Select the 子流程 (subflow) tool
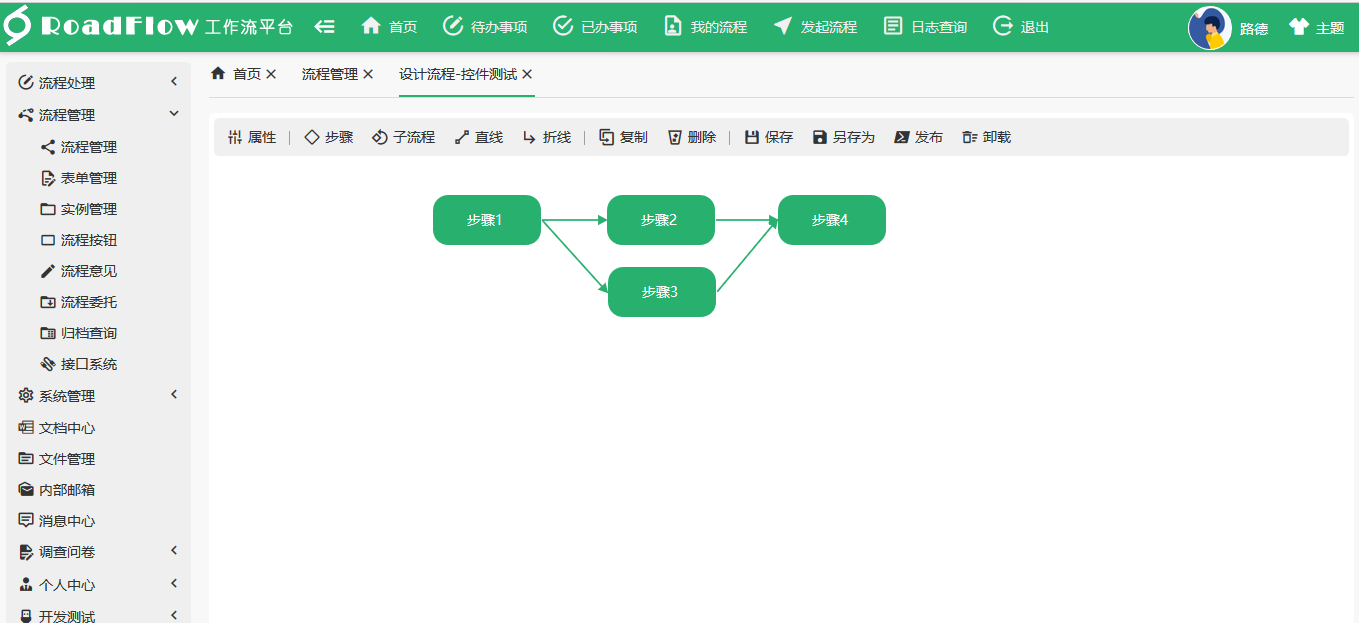The width and height of the screenshot is (1359, 623). pos(405,137)
